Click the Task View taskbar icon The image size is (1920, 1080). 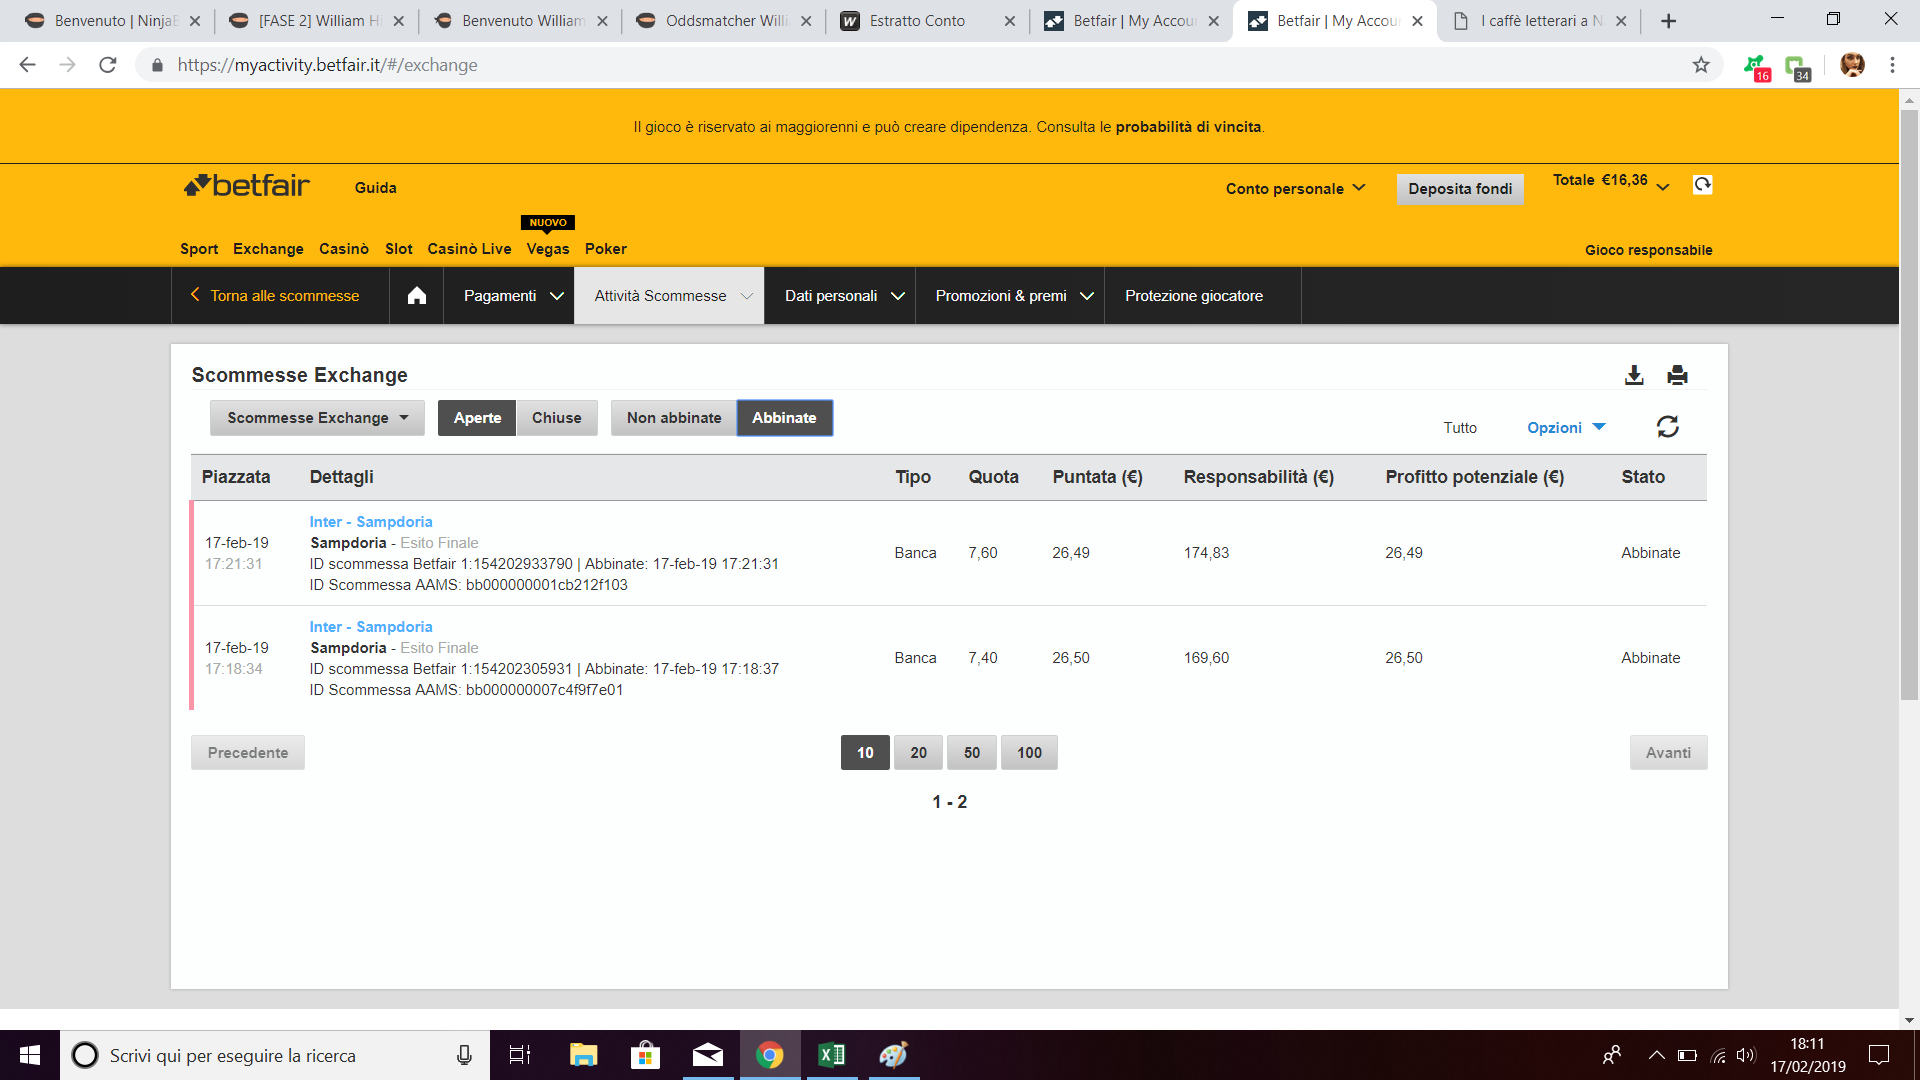point(520,1055)
